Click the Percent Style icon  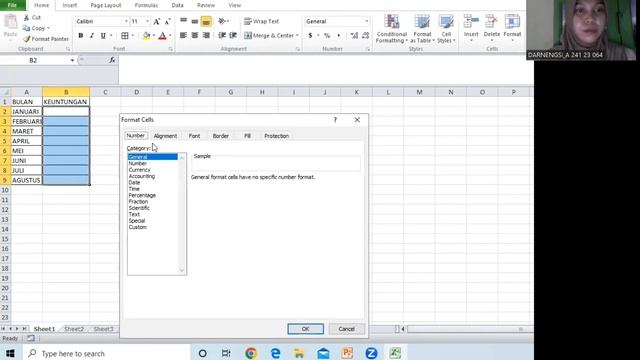pyautogui.click(x=327, y=36)
